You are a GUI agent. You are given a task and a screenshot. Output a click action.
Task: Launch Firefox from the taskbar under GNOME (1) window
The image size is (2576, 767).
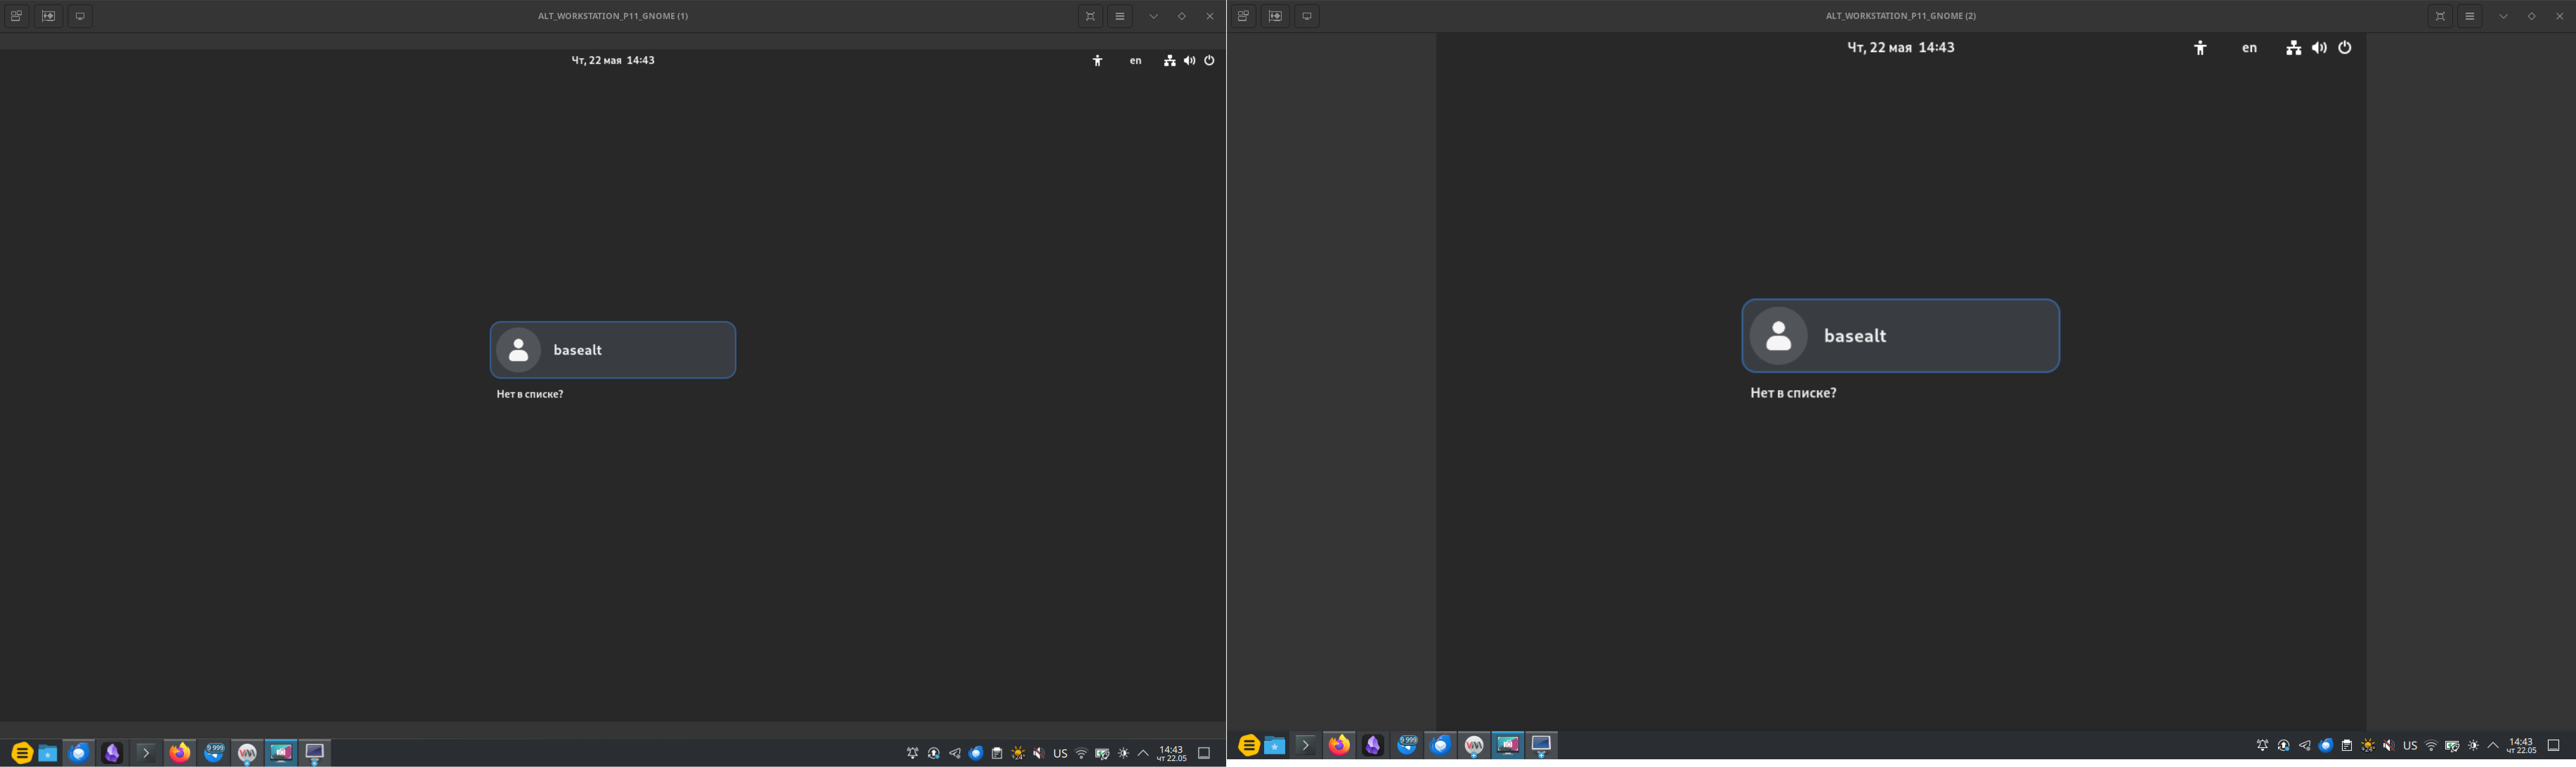tap(180, 753)
